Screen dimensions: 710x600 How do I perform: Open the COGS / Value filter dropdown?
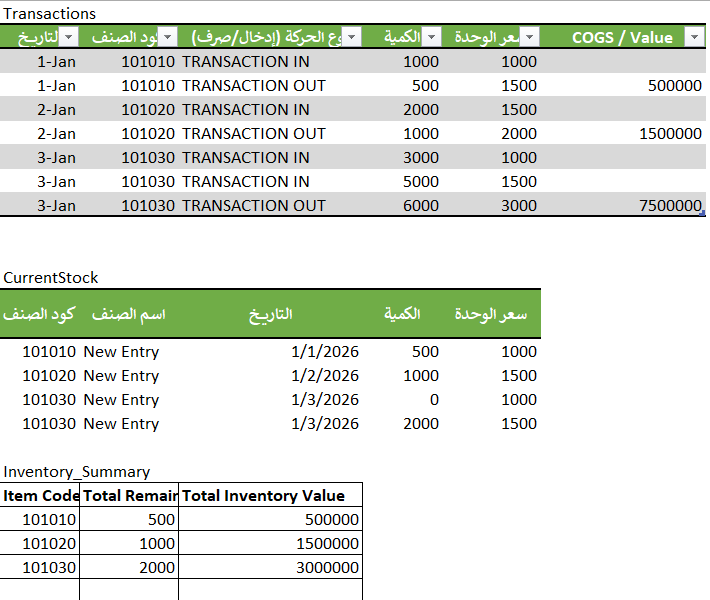pos(694,38)
